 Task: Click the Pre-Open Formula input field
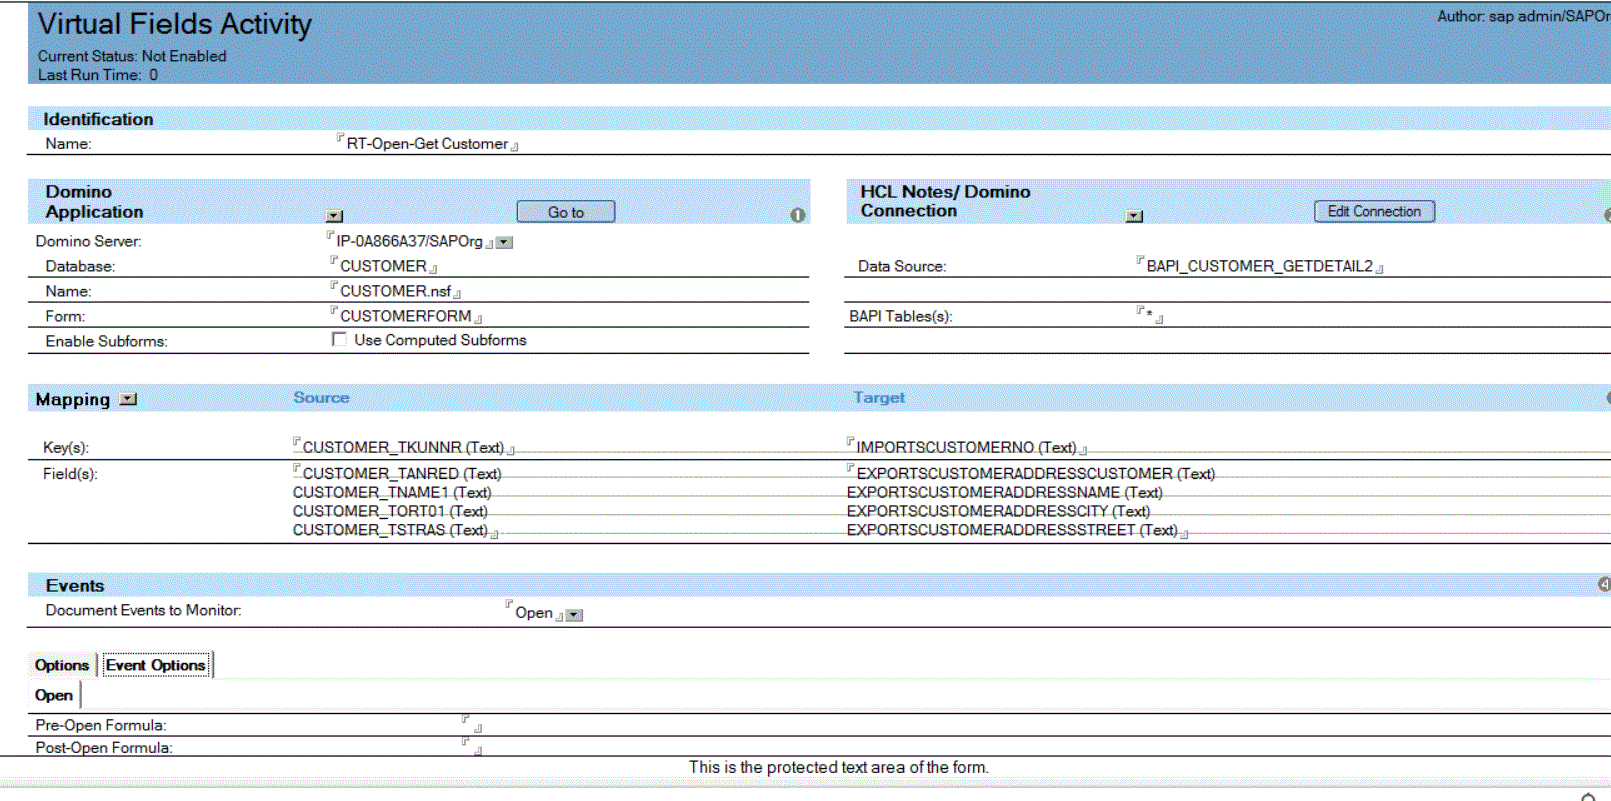(471, 724)
